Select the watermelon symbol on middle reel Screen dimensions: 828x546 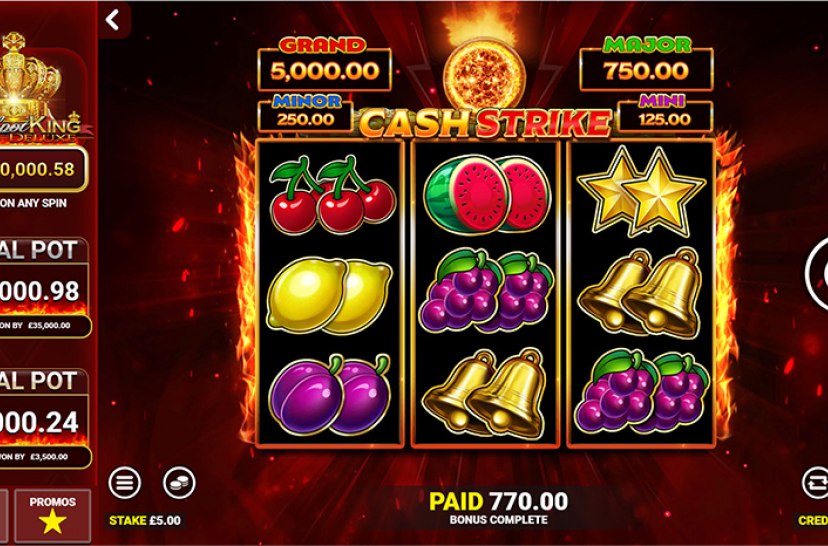(486, 194)
